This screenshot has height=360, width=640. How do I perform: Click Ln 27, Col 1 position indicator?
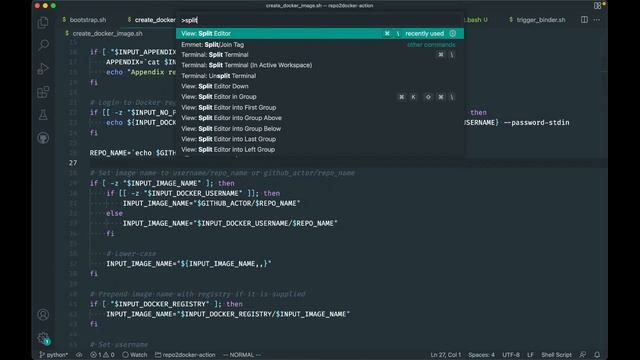point(445,355)
